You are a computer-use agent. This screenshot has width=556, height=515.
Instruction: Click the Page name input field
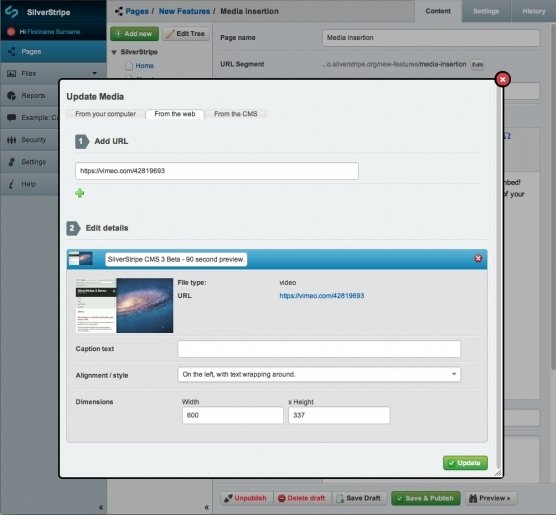pos(431,38)
